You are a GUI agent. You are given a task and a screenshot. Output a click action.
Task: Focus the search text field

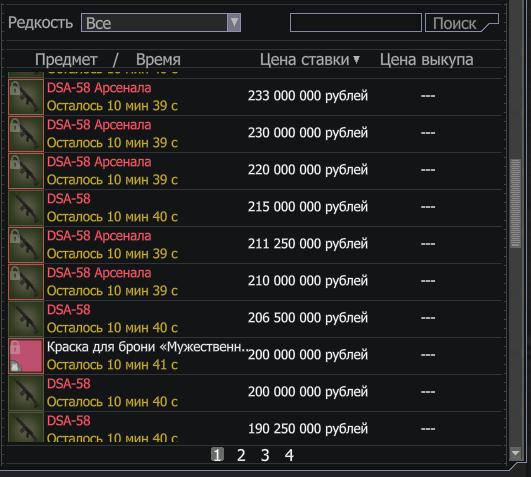click(356, 23)
